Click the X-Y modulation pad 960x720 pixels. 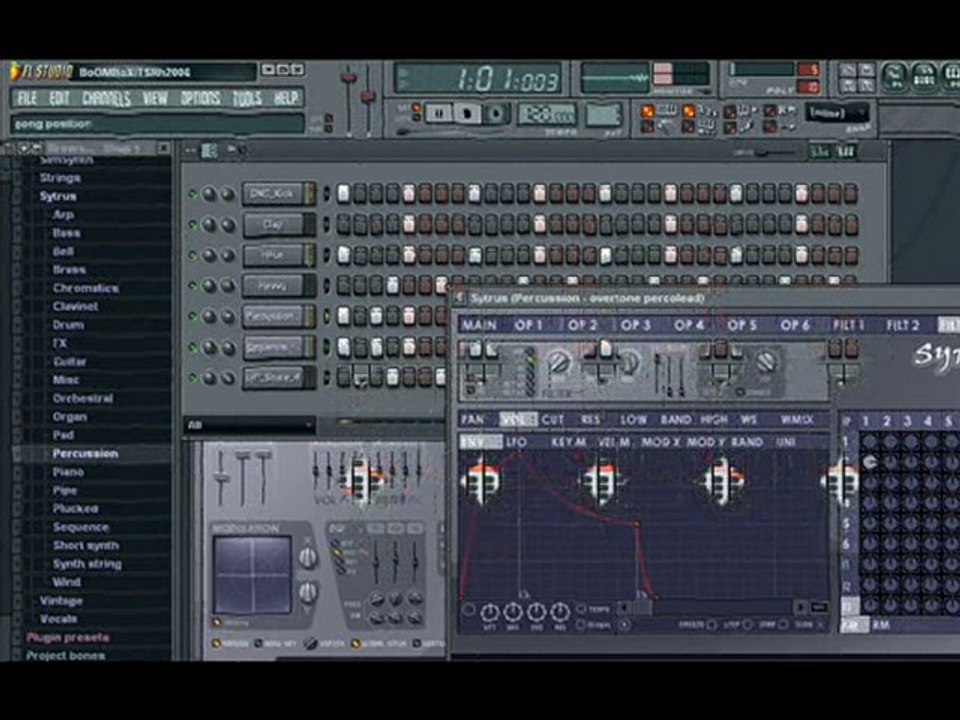252,574
